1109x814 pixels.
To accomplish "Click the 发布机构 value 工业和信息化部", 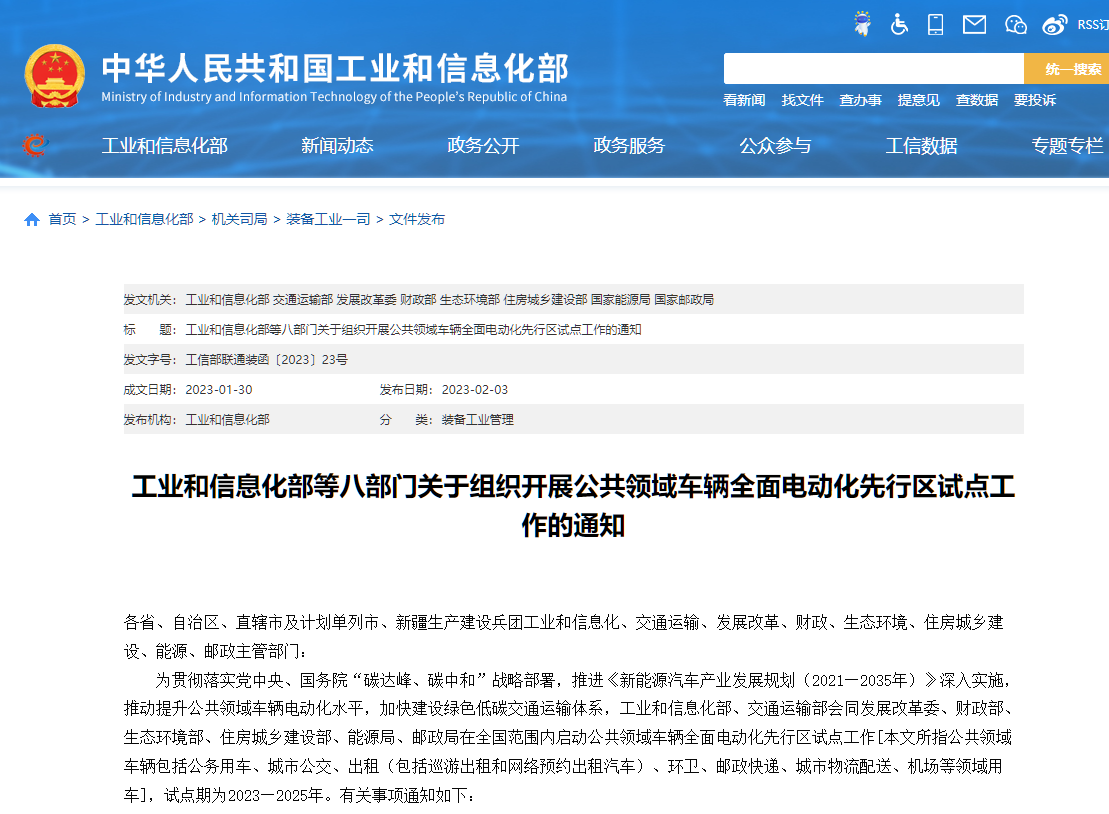I will click(227, 420).
